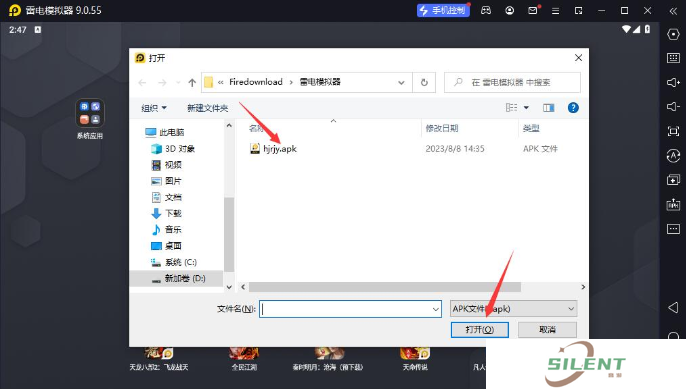Image resolution: width=686 pixels, height=389 pixels.
Task: Select 图片 folder in navigation tree
Action: (x=166, y=181)
